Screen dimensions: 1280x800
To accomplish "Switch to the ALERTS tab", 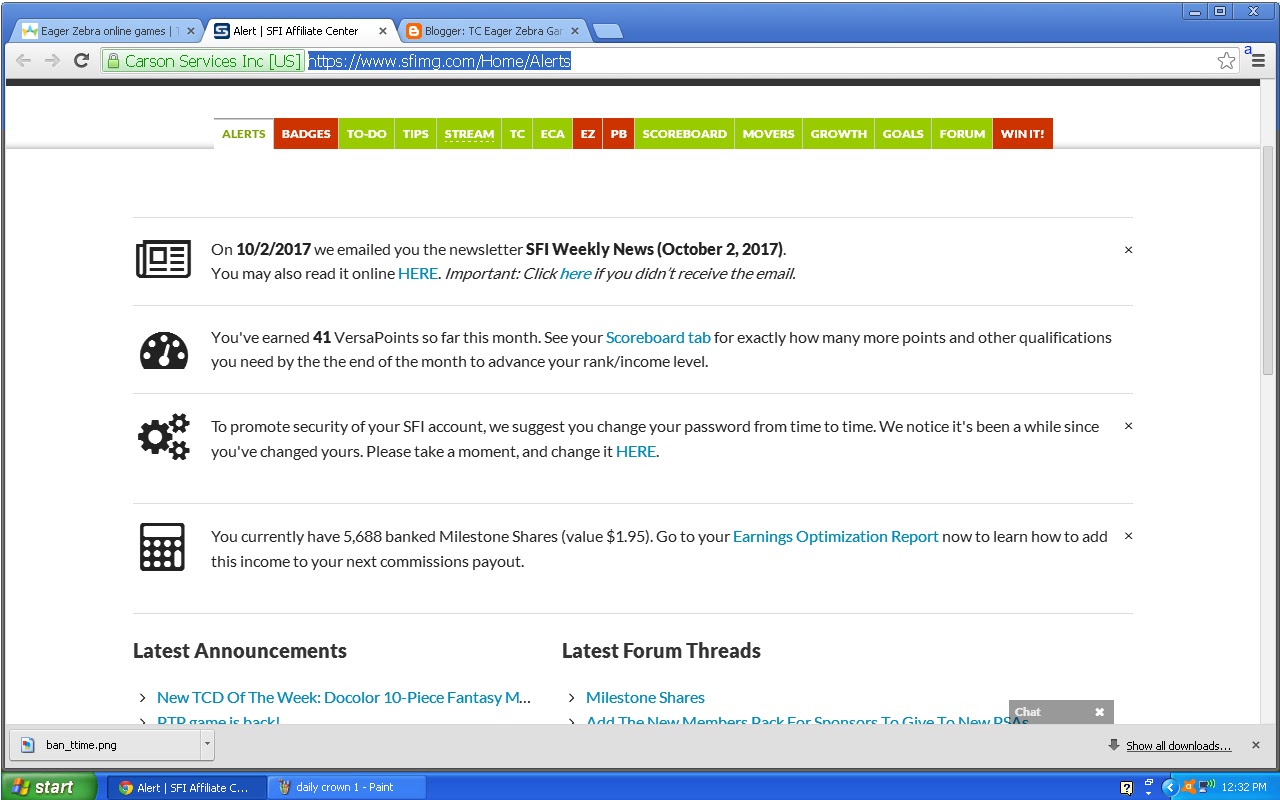I will click(244, 134).
